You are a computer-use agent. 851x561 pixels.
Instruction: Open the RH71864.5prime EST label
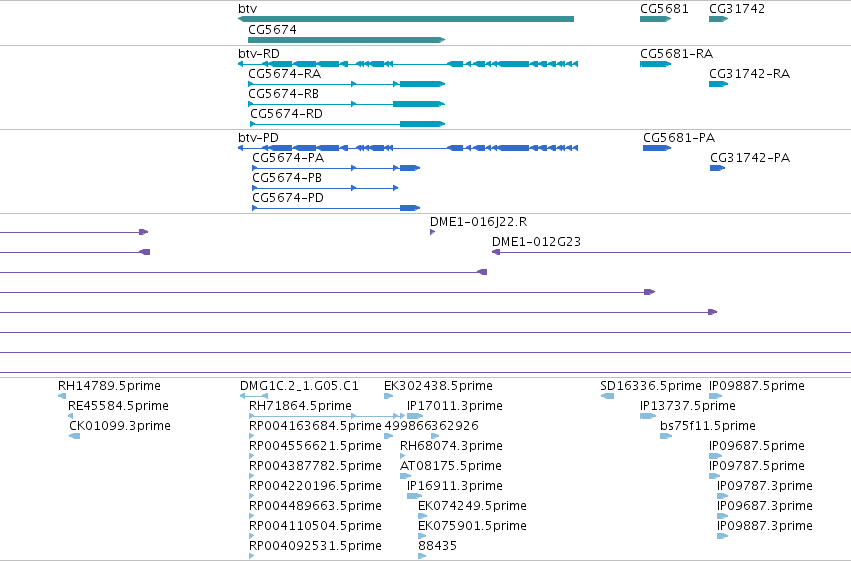coord(300,406)
